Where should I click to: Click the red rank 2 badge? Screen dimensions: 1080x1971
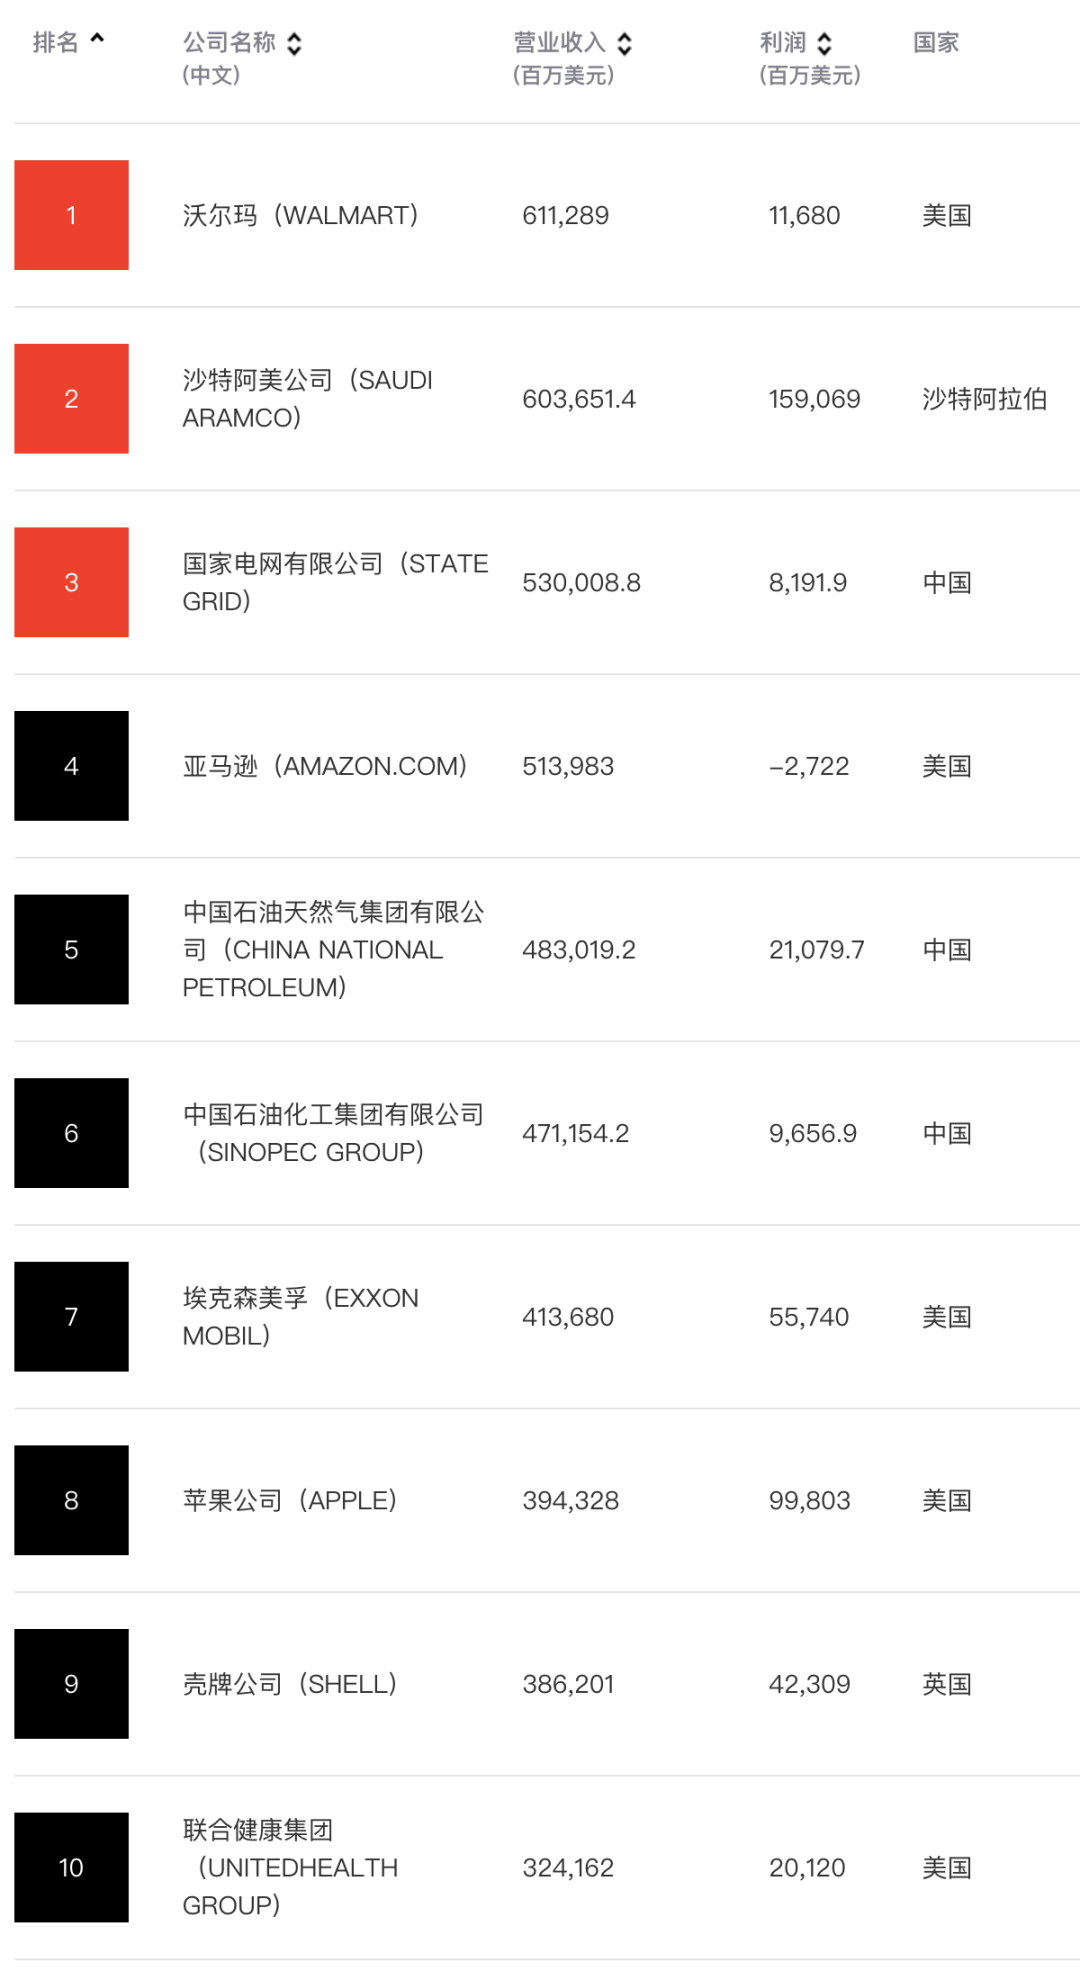pyautogui.click(x=71, y=399)
